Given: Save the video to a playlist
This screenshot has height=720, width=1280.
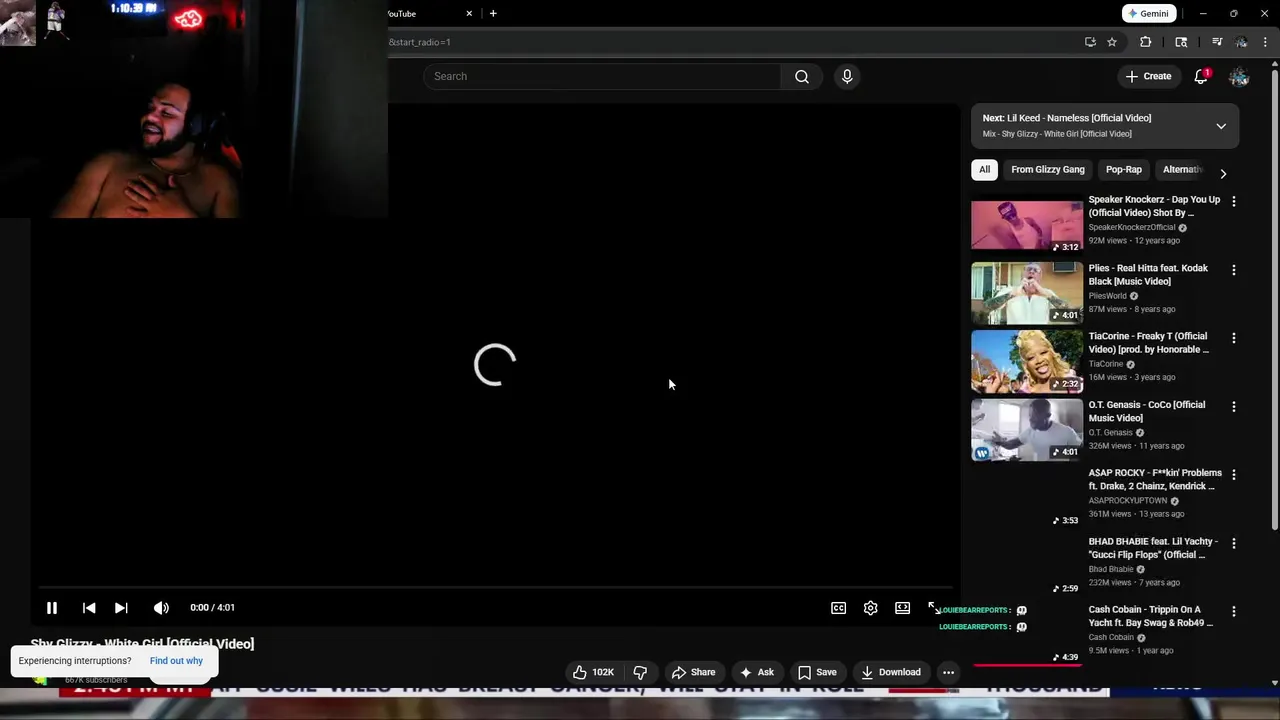Looking at the screenshot, I should click(x=817, y=672).
